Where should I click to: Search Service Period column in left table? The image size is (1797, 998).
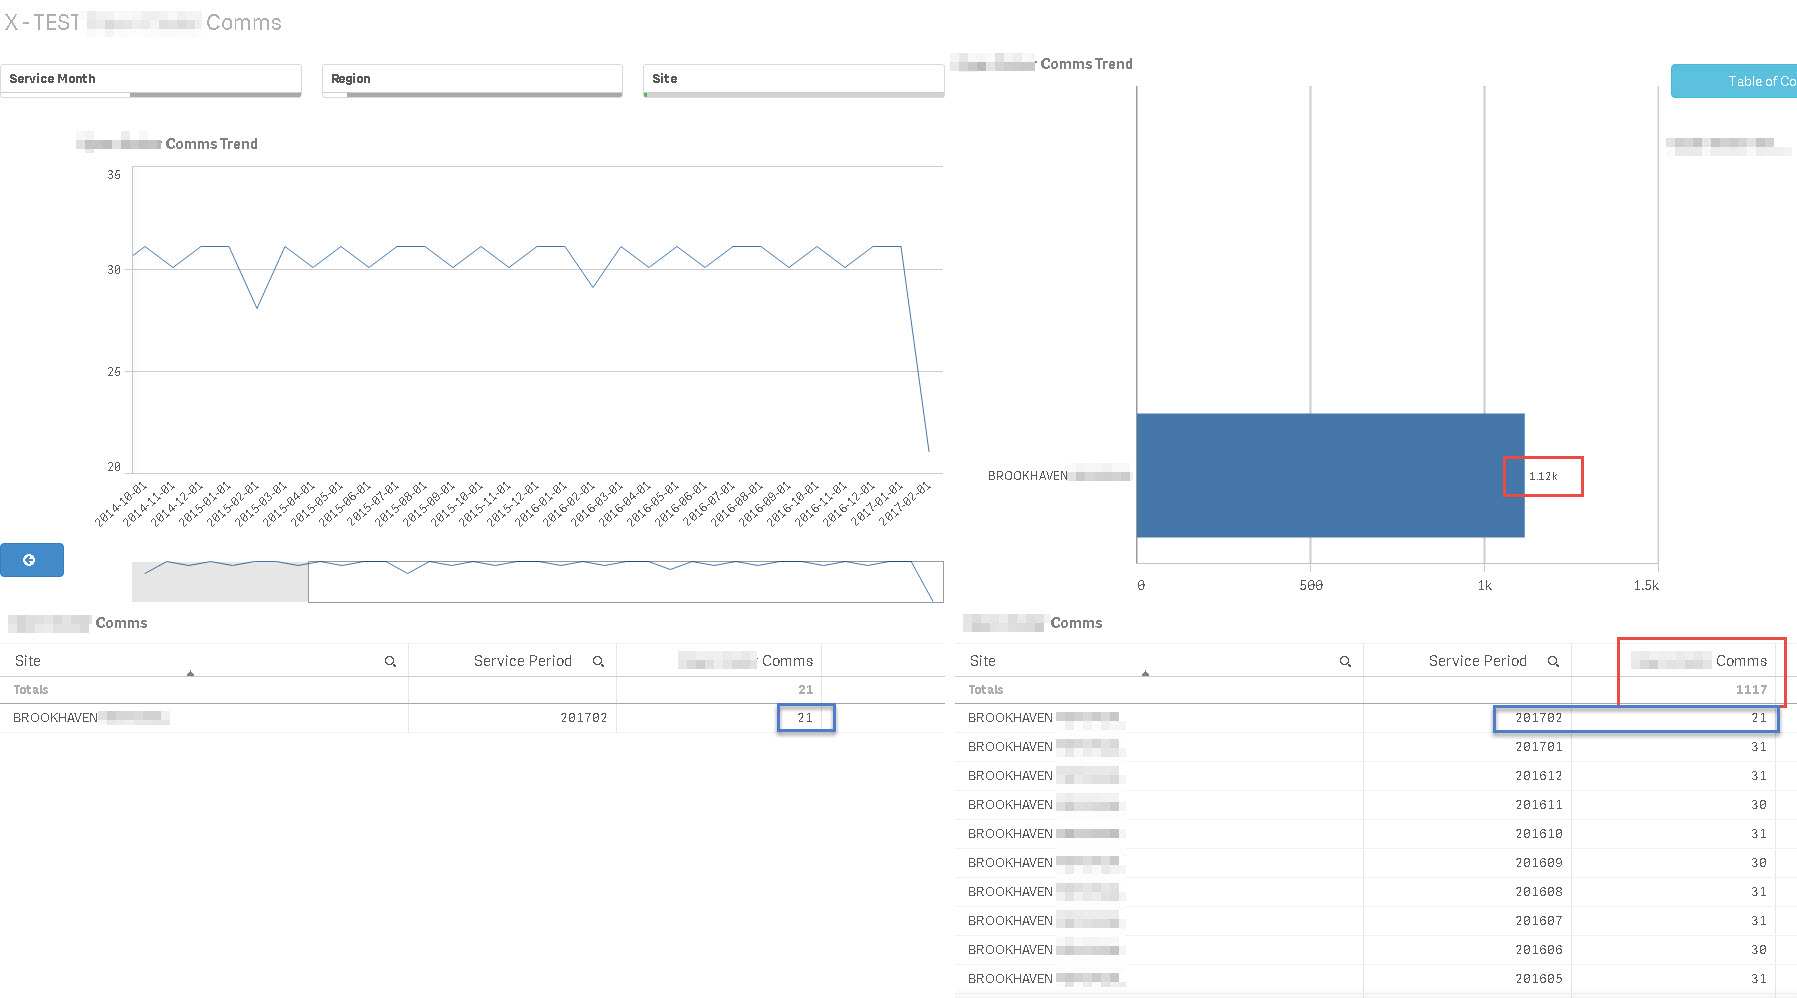598,662
